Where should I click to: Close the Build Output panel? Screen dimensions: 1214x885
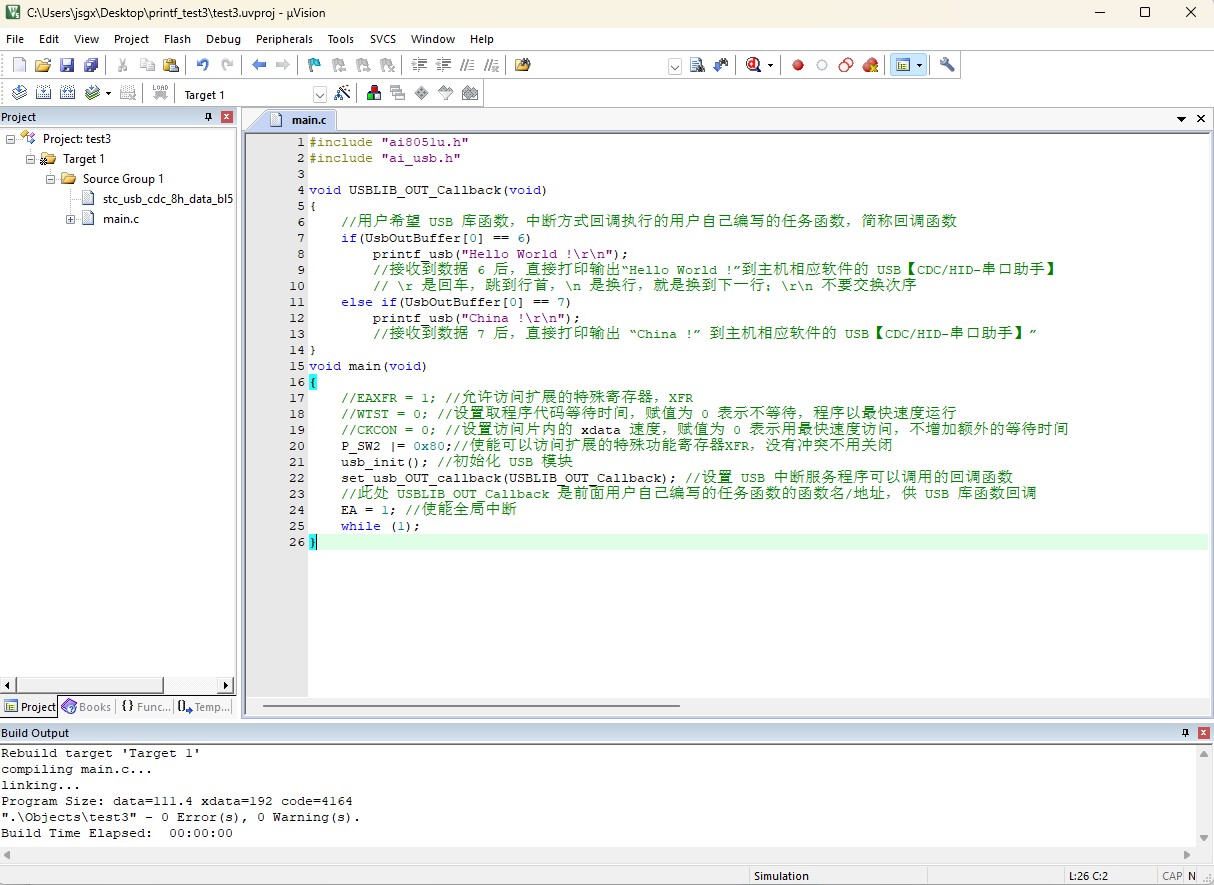pyautogui.click(x=1203, y=733)
